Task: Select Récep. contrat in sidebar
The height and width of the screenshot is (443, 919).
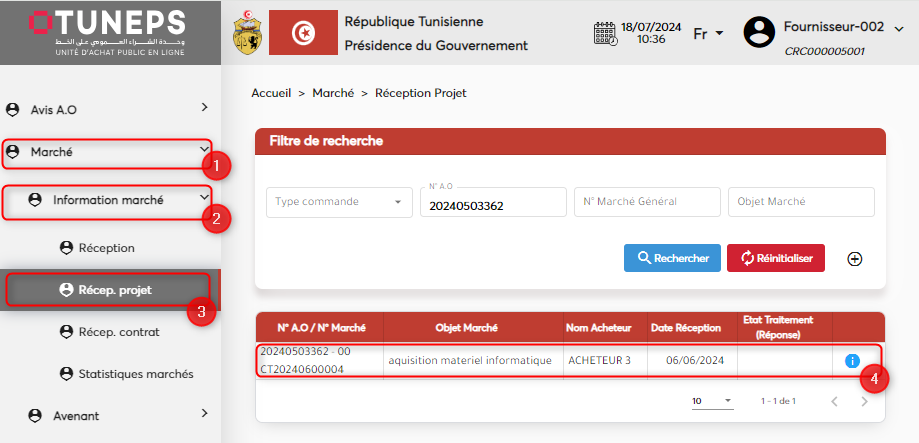Action: tap(118, 331)
